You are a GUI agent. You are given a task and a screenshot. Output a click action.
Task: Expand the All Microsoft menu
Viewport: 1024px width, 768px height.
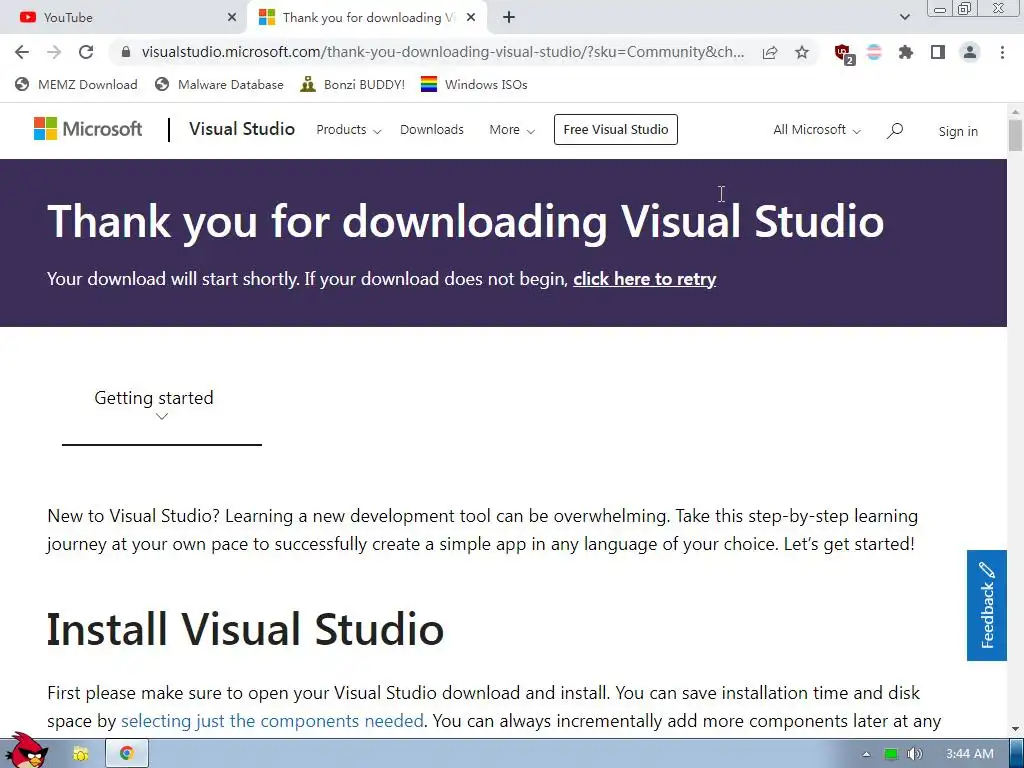tap(817, 130)
